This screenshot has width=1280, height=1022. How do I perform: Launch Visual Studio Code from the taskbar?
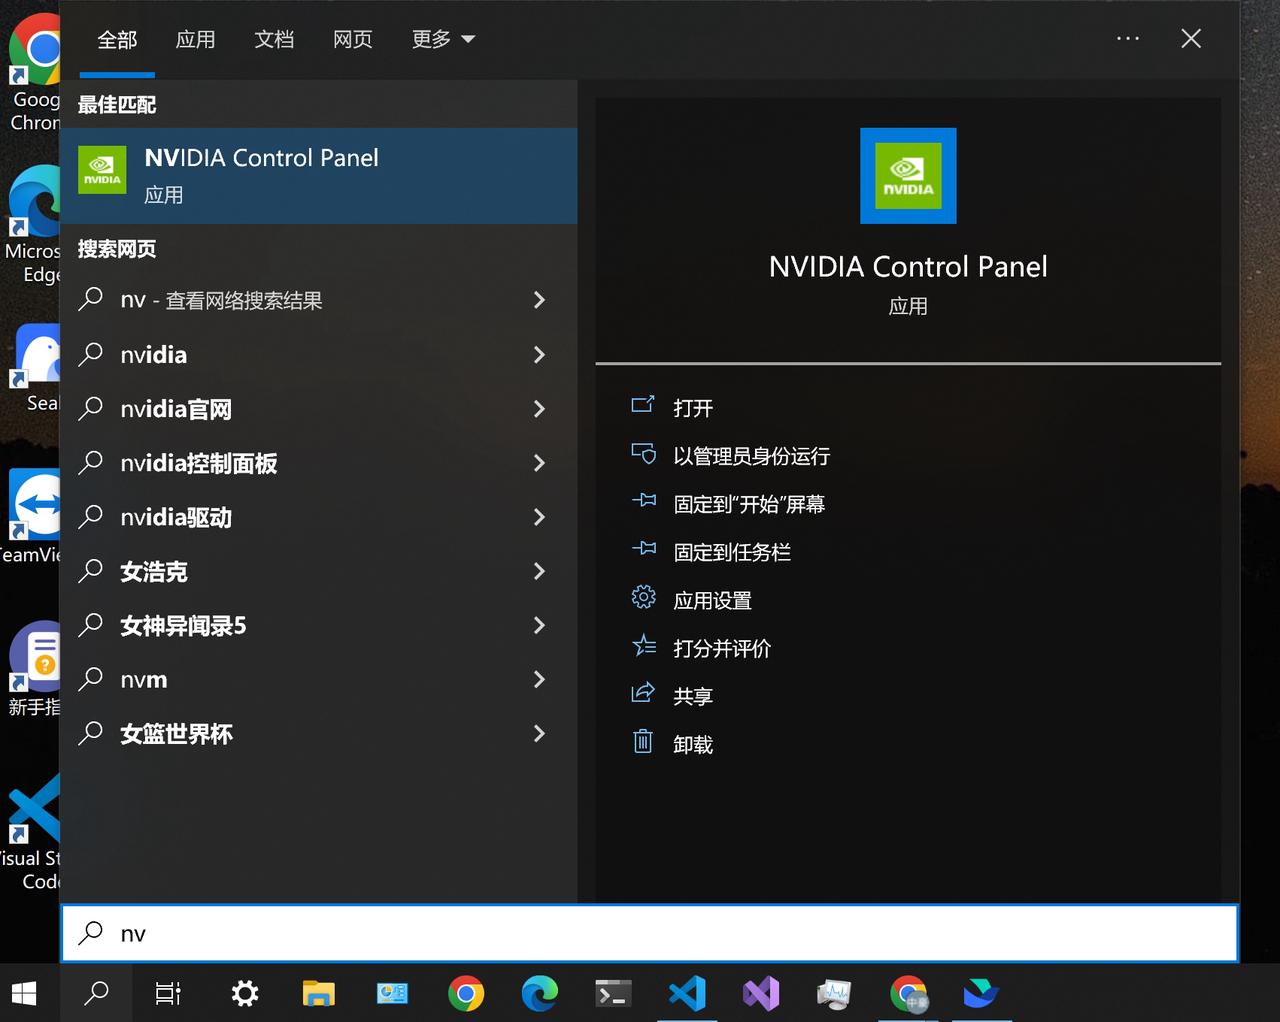coord(687,993)
